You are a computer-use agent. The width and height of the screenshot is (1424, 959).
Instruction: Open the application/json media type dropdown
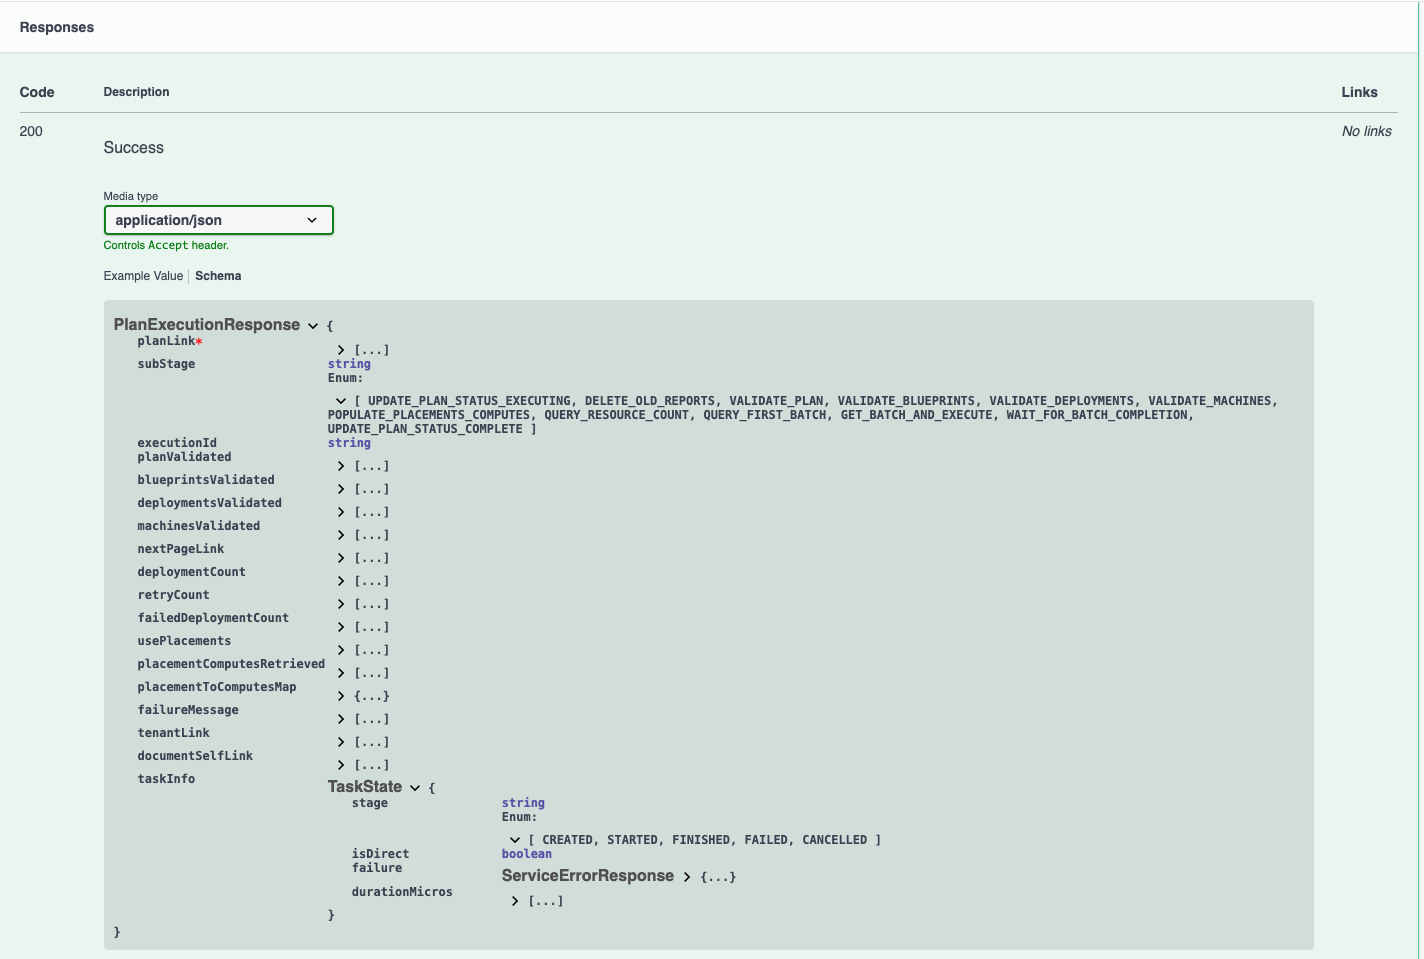pos(218,220)
